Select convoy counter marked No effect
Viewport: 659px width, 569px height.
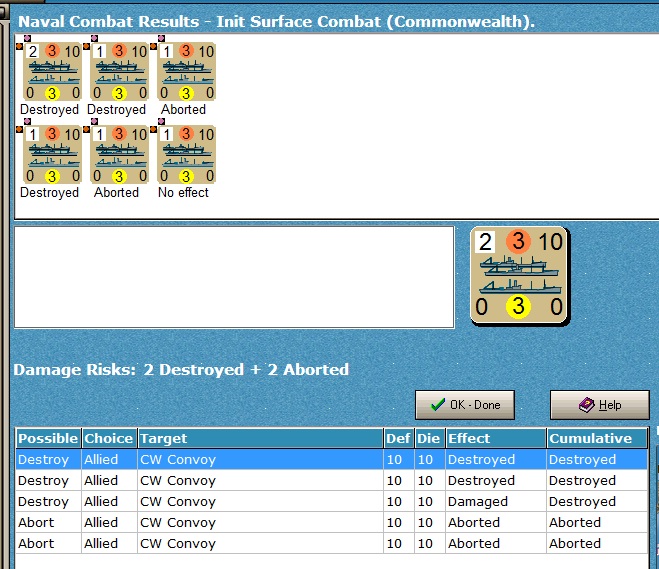pyautogui.click(x=186, y=154)
